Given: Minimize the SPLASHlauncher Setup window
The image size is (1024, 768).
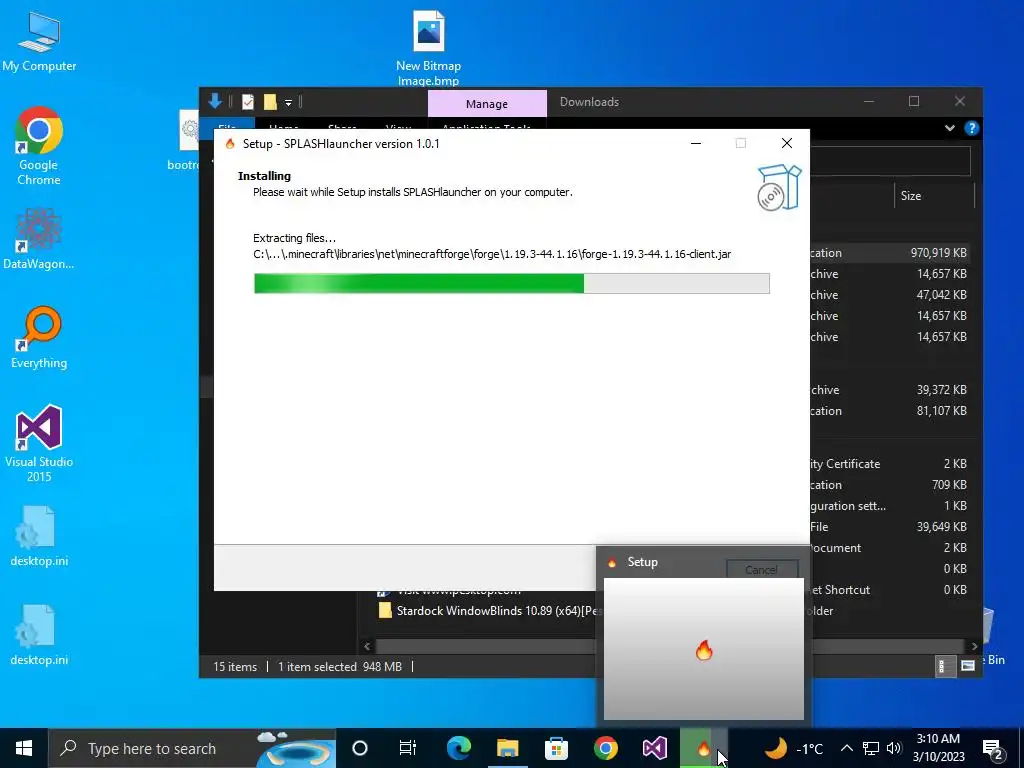Looking at the screenshot, I should tap(696, 144).
